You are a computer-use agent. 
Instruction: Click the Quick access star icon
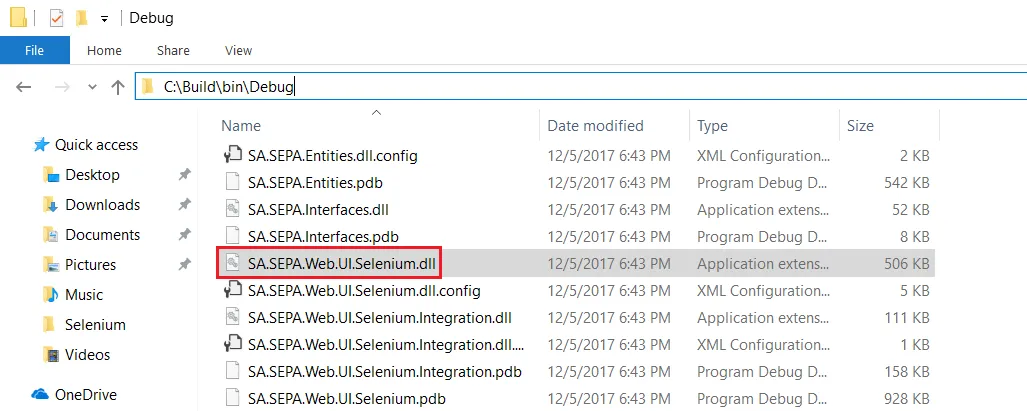pos(41,145)
